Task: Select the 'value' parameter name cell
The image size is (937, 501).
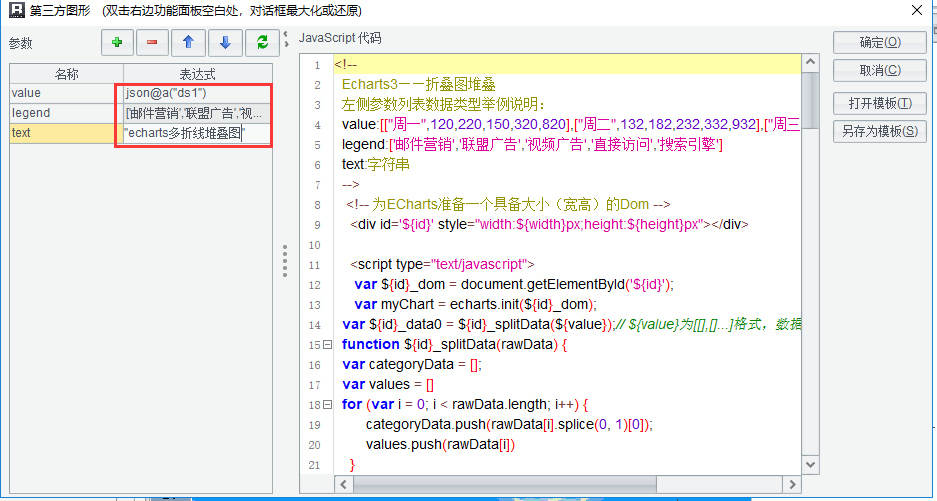Action: [62, 93]
